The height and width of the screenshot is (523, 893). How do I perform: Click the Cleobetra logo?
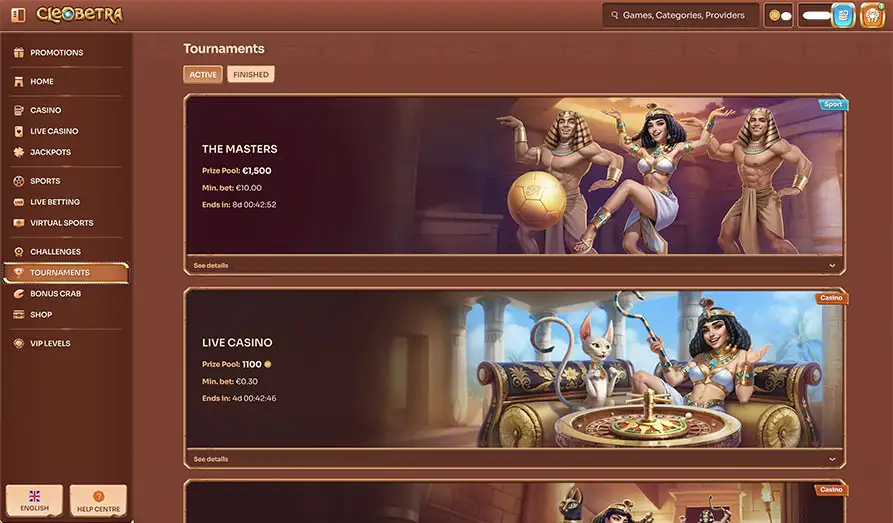[80, 15]
